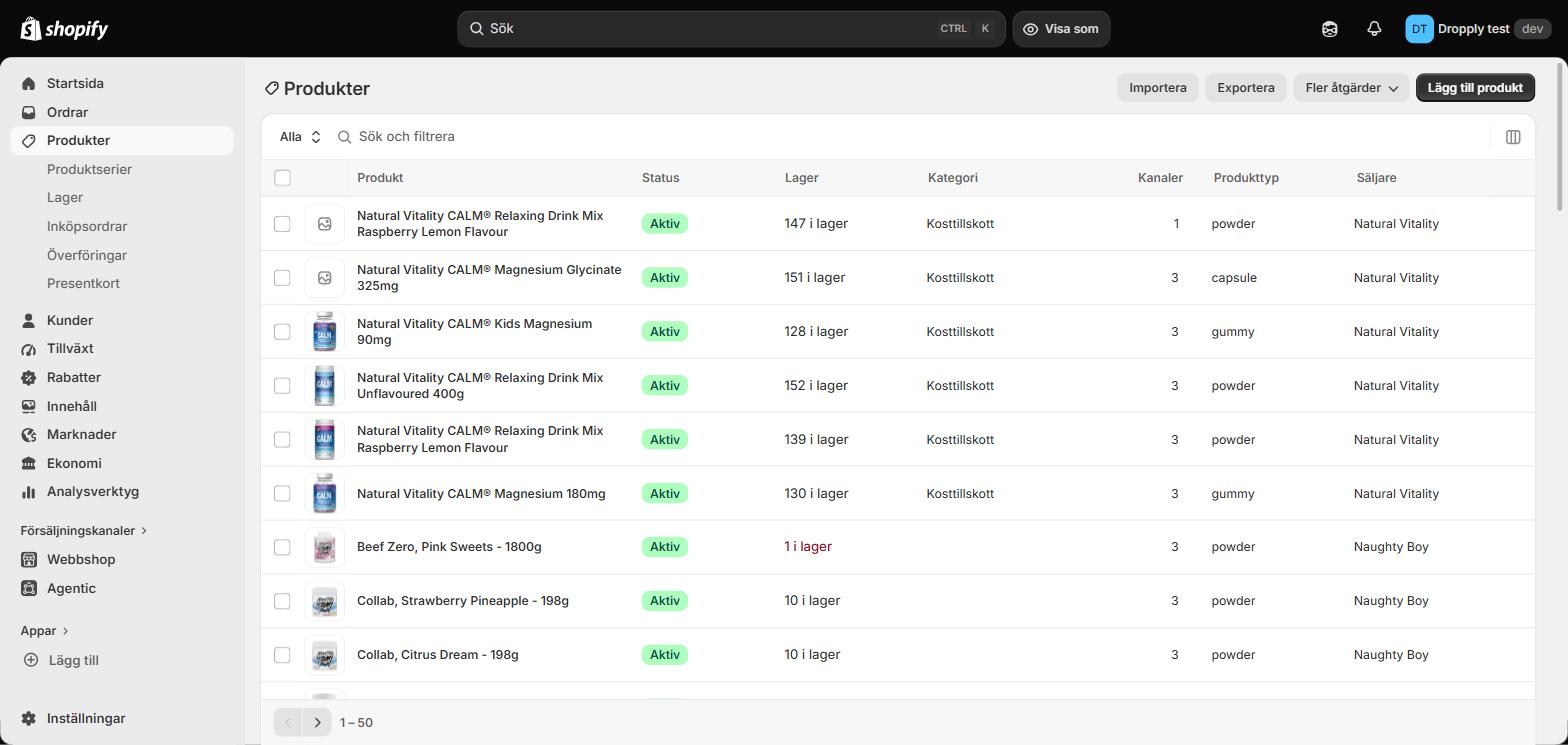Screen dimensions: 1568x745
Task: Open the Sidekick assistant icon
Action: click(x=1329, y=29)
